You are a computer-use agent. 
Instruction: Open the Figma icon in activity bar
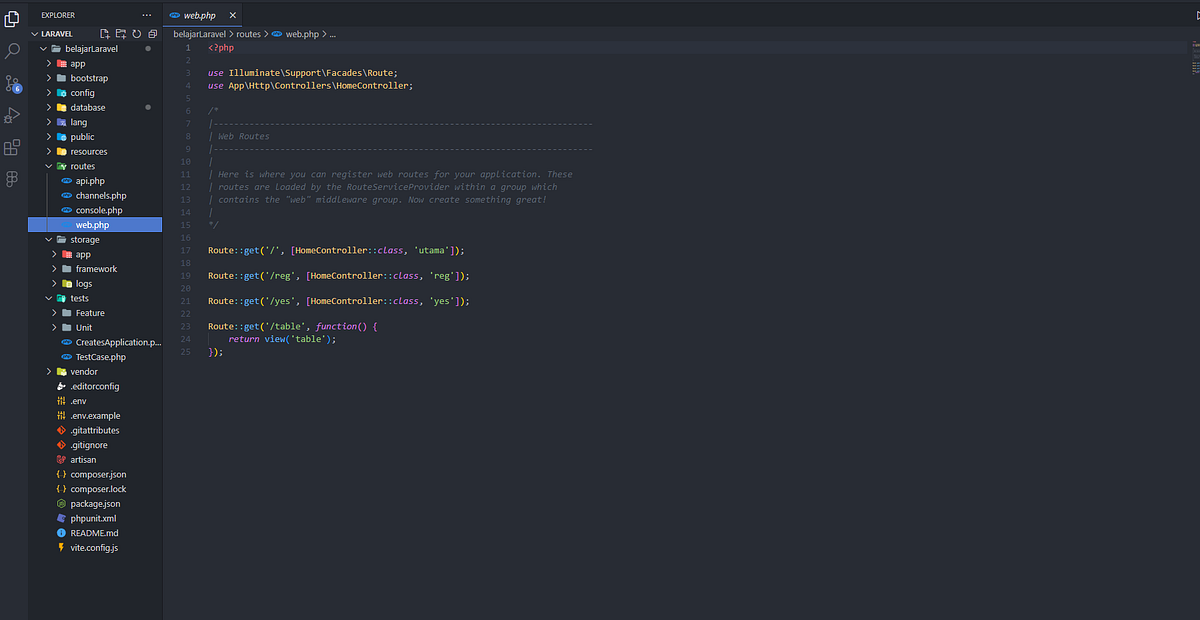[13, 179]
